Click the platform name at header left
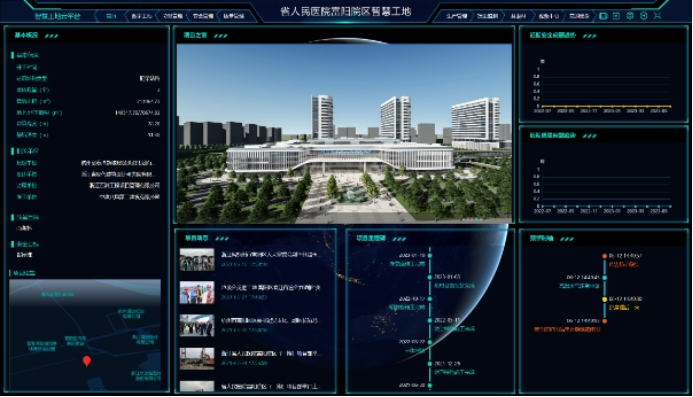693x397 pixels. coord(57,16)
